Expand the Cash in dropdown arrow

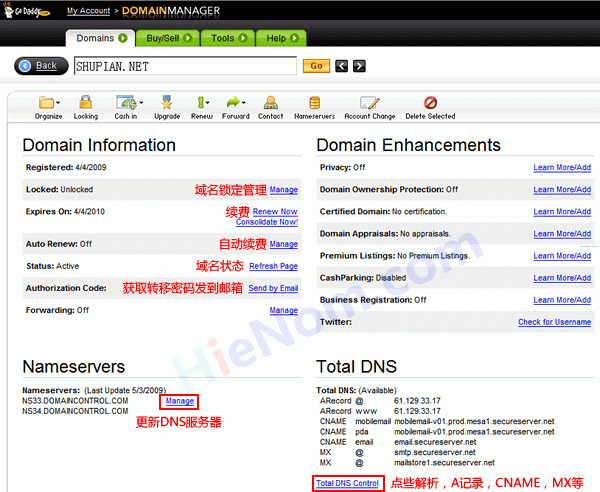141,103
